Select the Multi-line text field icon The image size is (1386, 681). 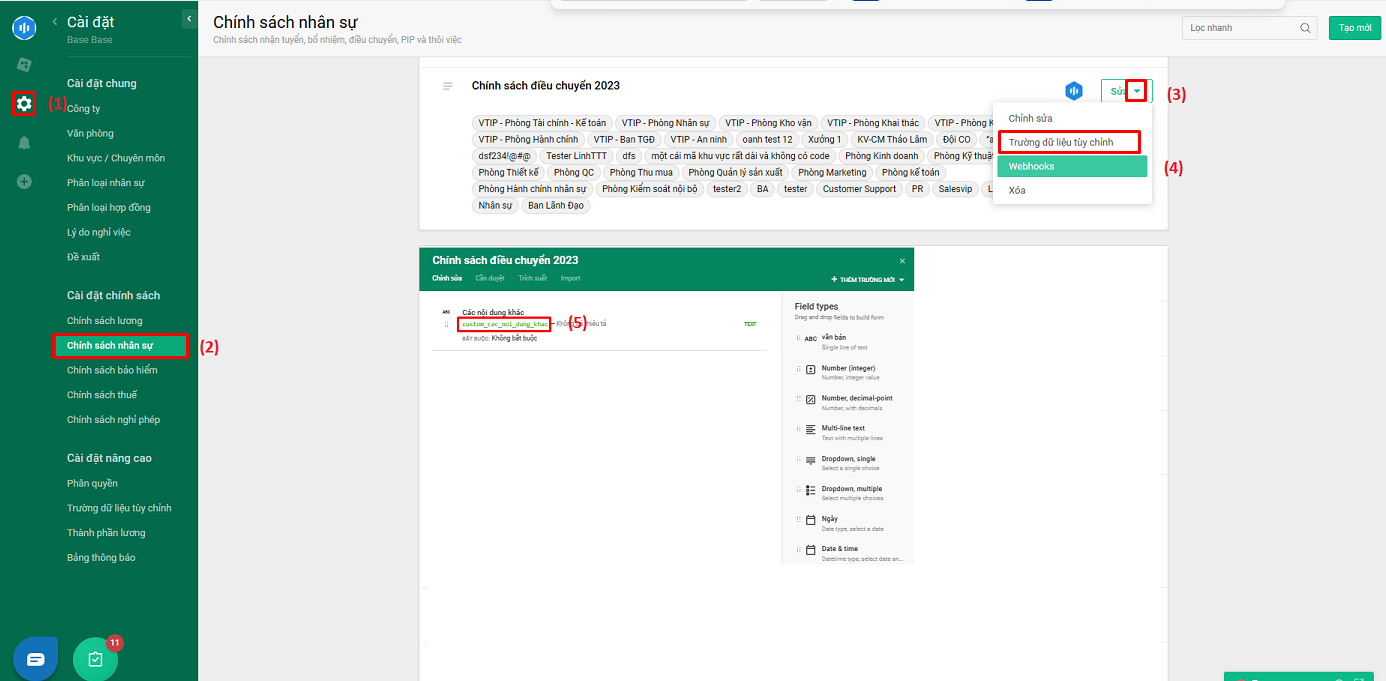pos(810,429)
